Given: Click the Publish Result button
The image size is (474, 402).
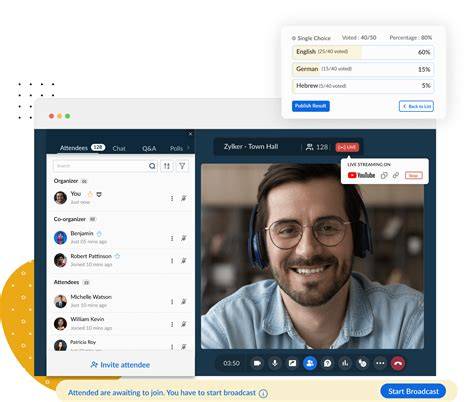Looking at the screenshot, I should pos(311,106).
